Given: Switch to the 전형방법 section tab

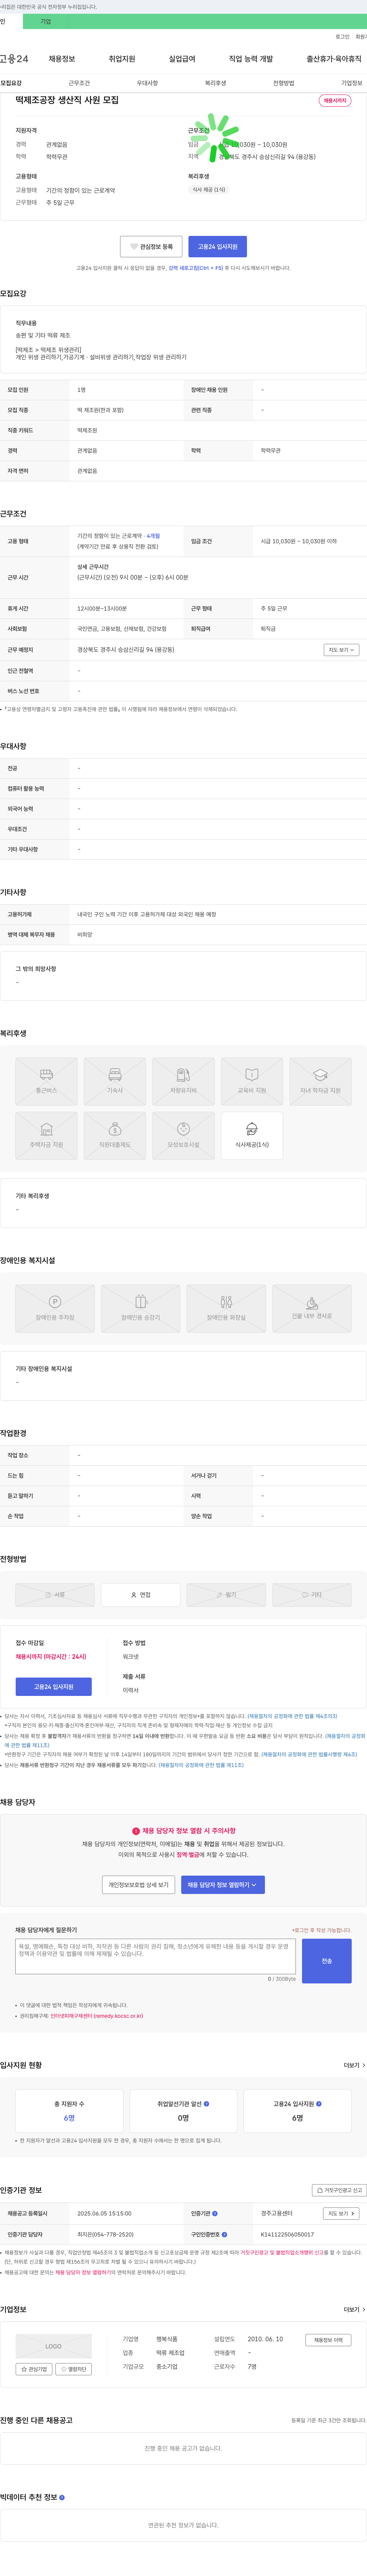Looking at the screenshot, I should (x=284, y=83).
